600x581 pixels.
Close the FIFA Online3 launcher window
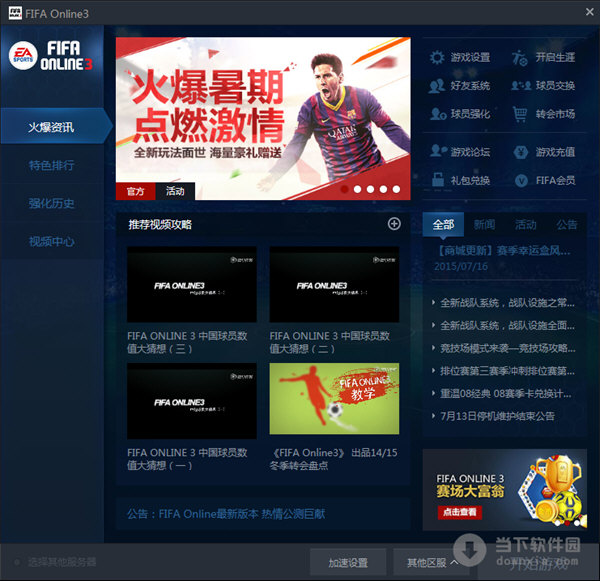[589, 12]
